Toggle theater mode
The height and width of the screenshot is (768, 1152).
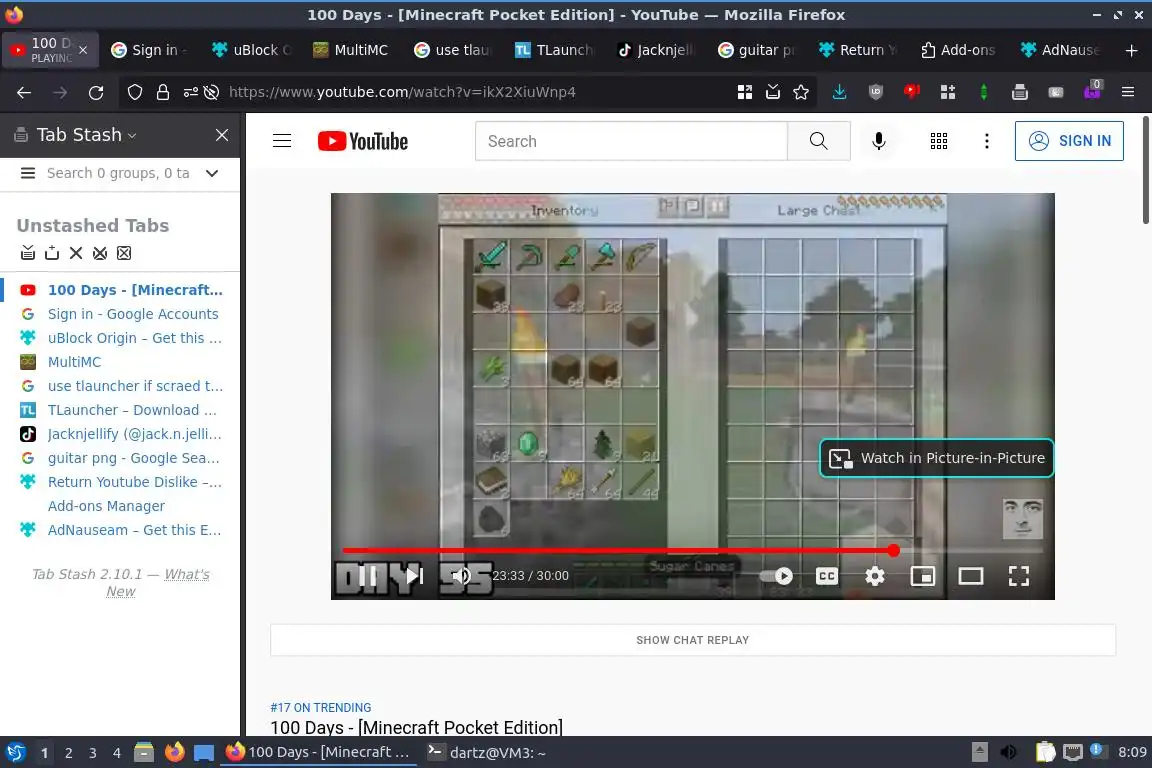click(x=971, y=576)
